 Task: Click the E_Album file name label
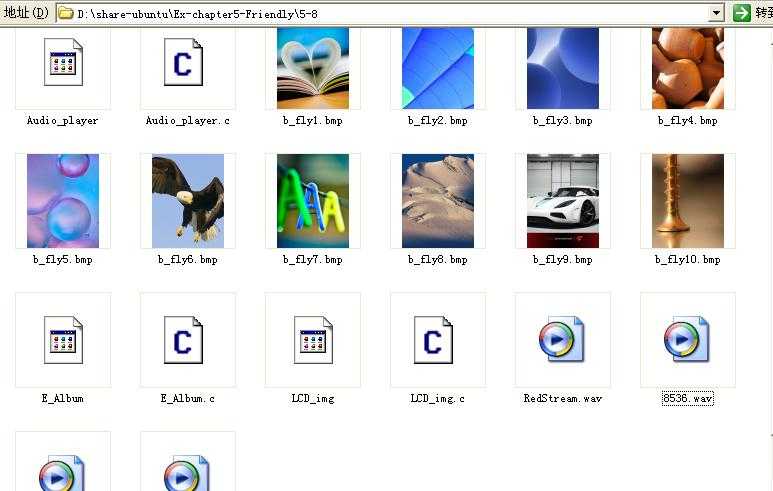63,398
